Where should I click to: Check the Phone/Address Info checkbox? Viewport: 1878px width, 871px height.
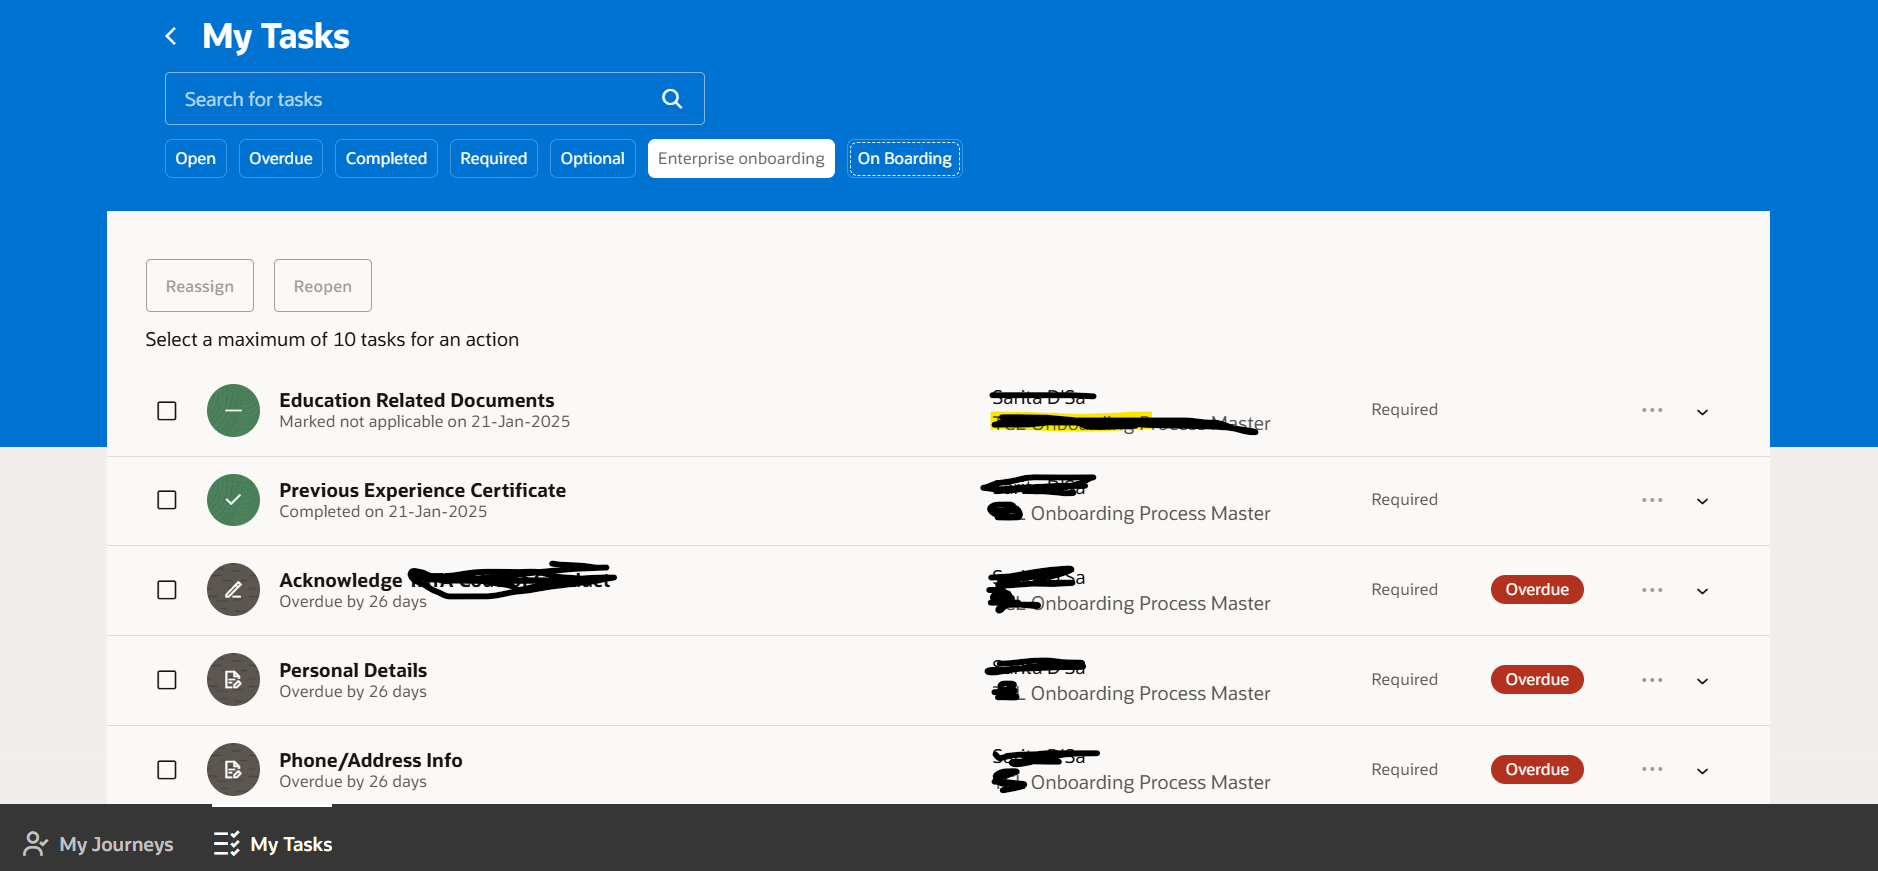click(167, 770)
